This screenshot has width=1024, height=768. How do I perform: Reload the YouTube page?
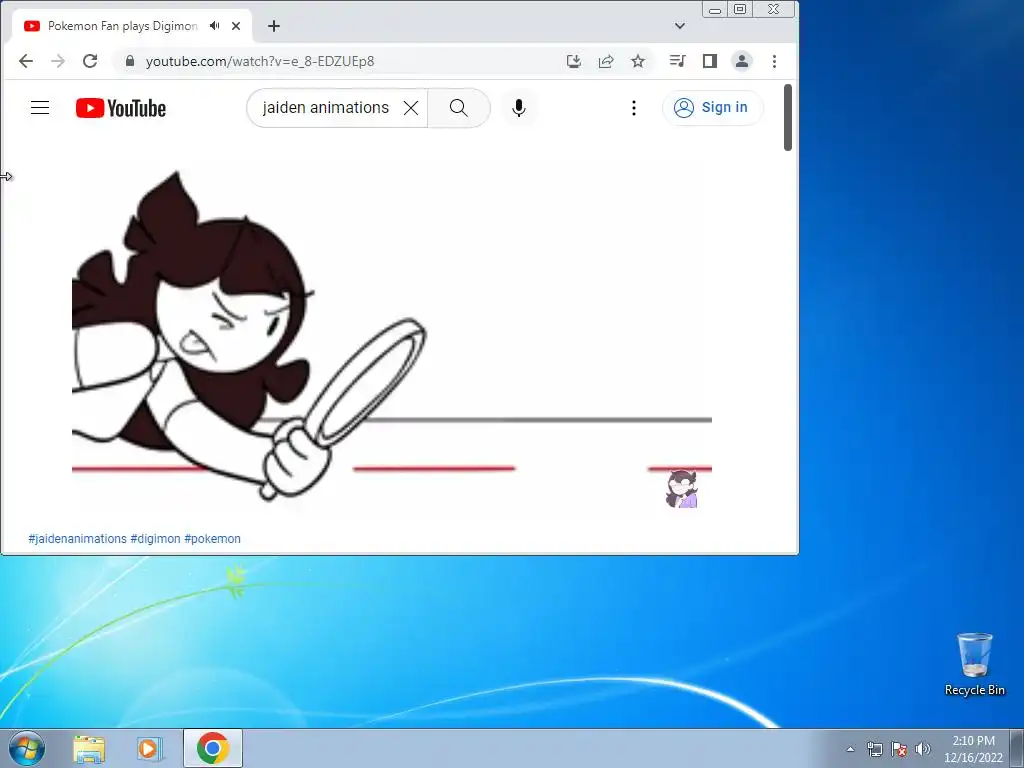point(90,61)
